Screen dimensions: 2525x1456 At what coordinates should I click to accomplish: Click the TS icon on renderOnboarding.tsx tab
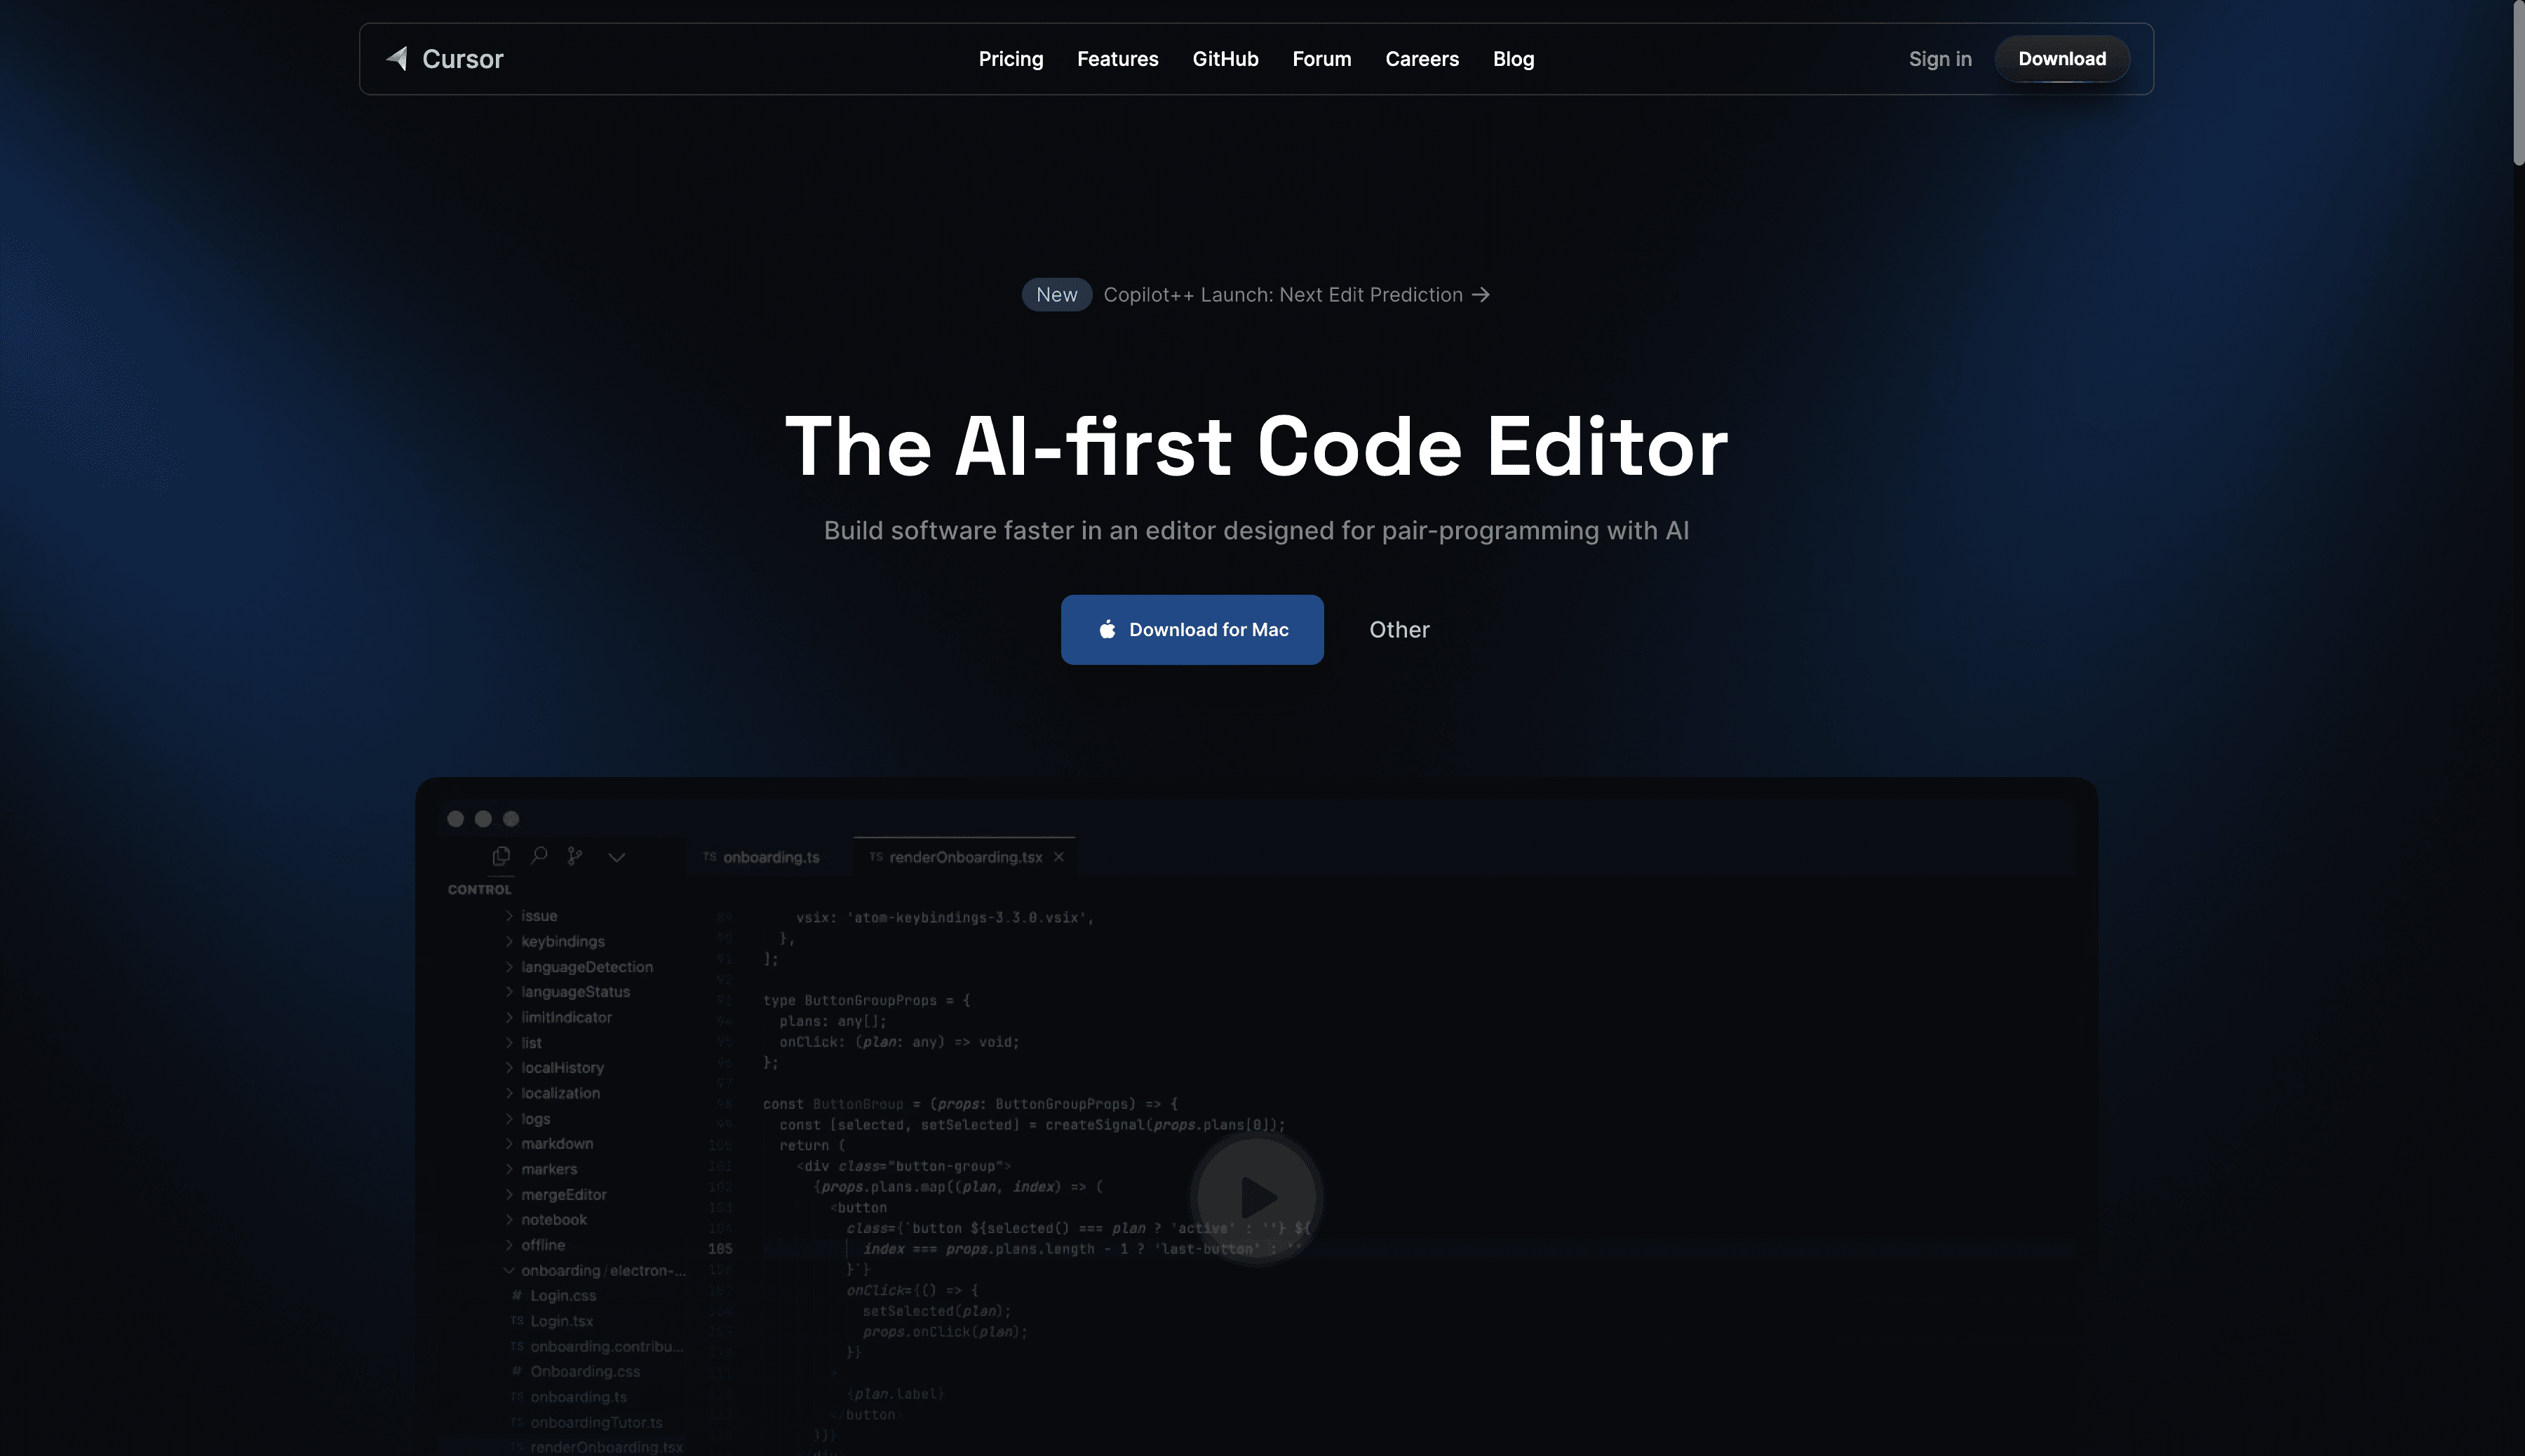[x=876, y=857]
